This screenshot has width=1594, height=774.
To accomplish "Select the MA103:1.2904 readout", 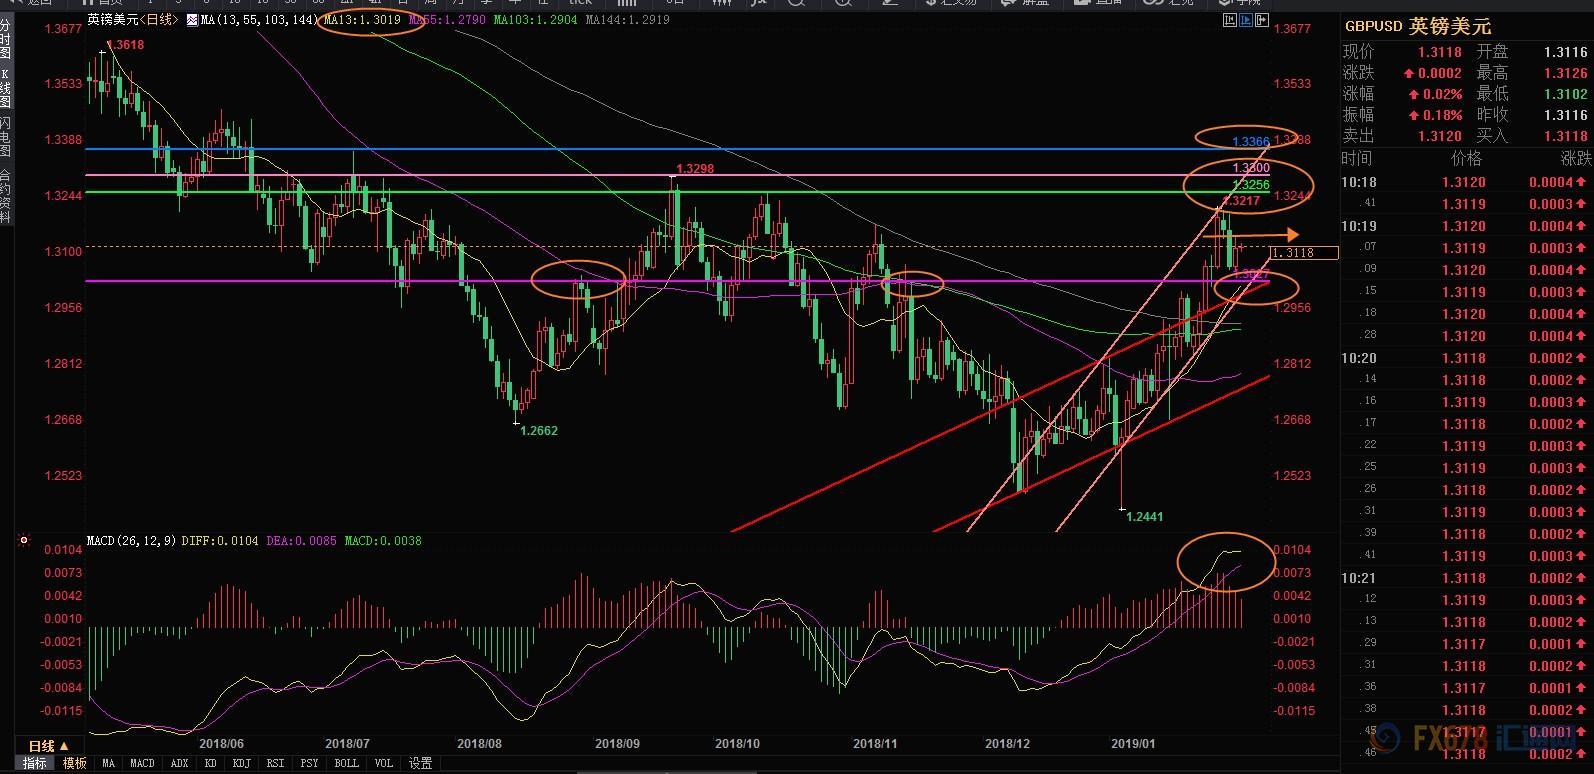I will tap(535, 19).
